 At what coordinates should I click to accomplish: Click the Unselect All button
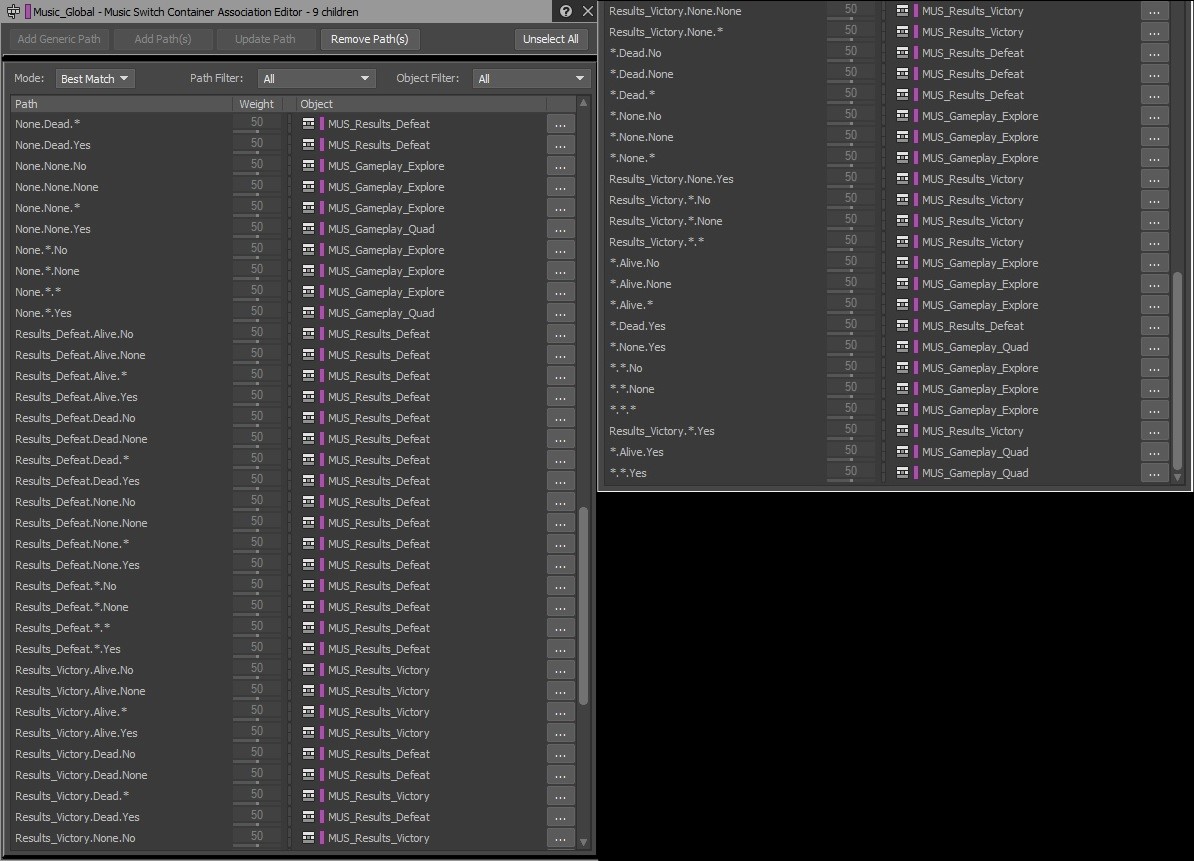(551, 39)
